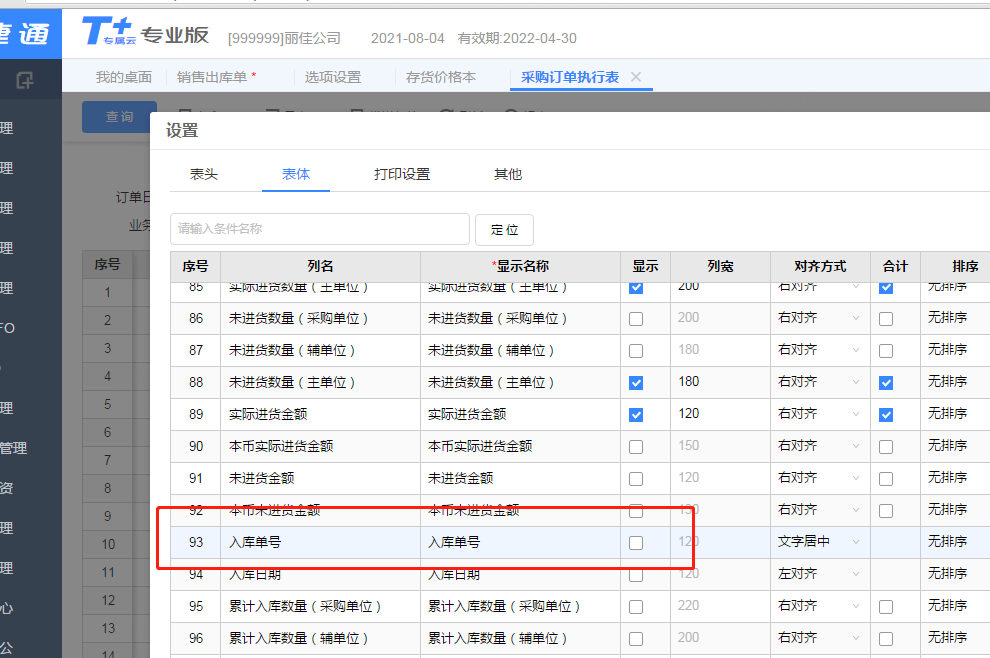The width and height of the screenshot is (990, 658).
Task: Check display for row 91 未进货金额
Action: (636, 479)
